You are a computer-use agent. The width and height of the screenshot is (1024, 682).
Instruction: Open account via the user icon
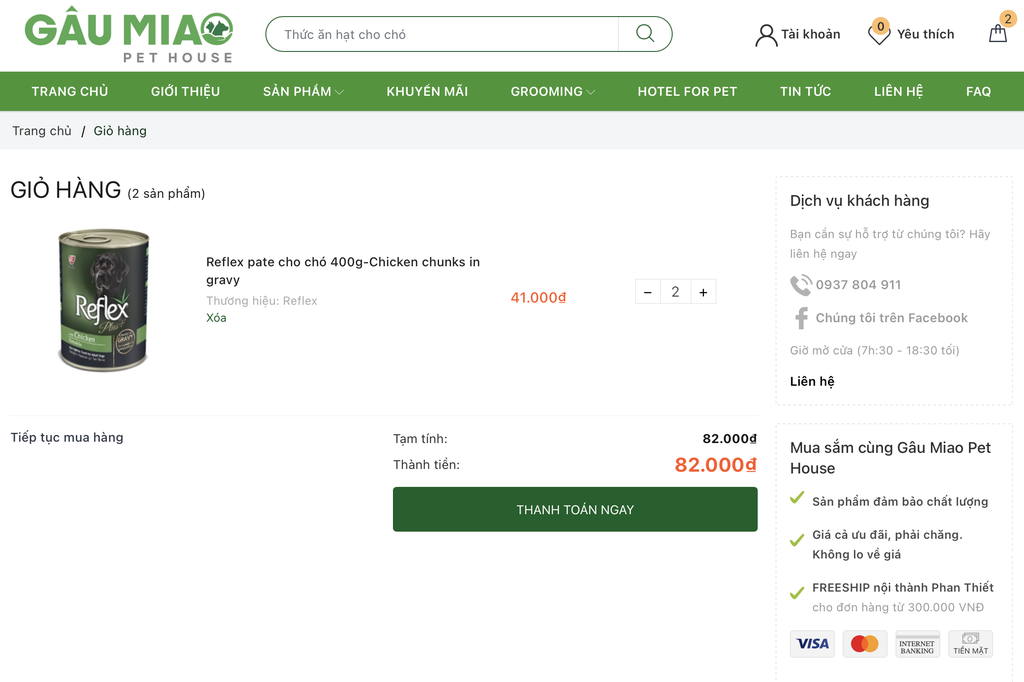pyautogui.click(x=765, y=35)
